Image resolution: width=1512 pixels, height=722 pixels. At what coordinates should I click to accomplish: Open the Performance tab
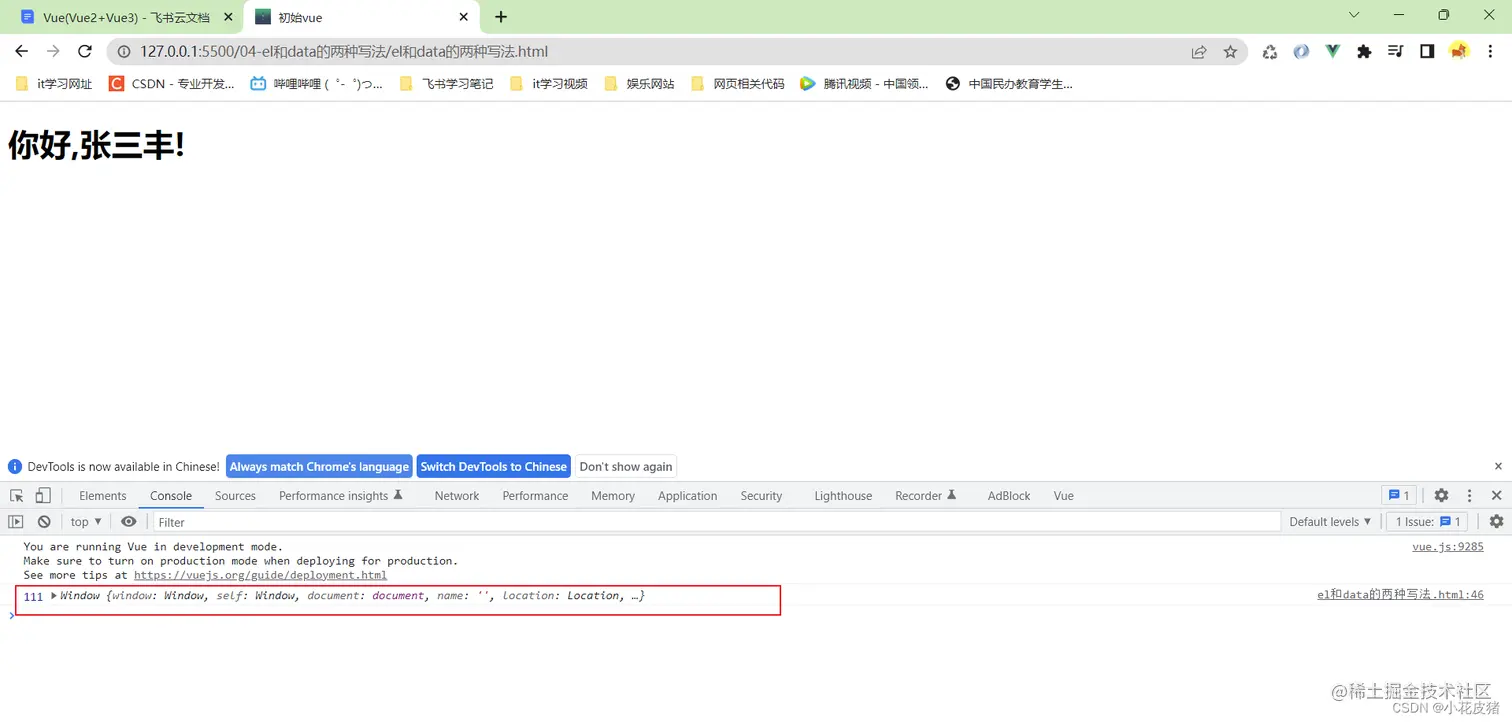click(x=535, y=496)
